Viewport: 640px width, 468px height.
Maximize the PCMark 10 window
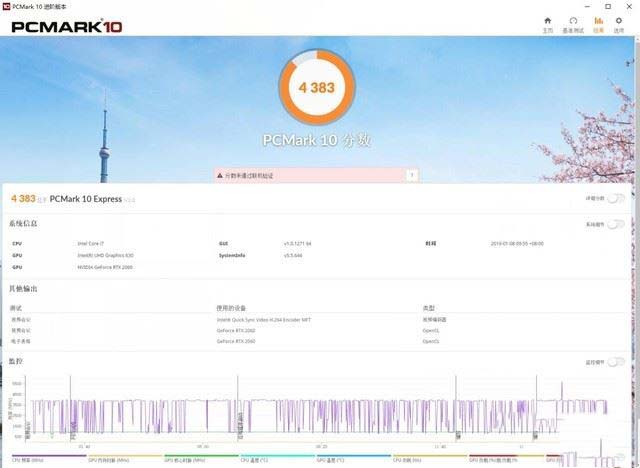point(608,7)
